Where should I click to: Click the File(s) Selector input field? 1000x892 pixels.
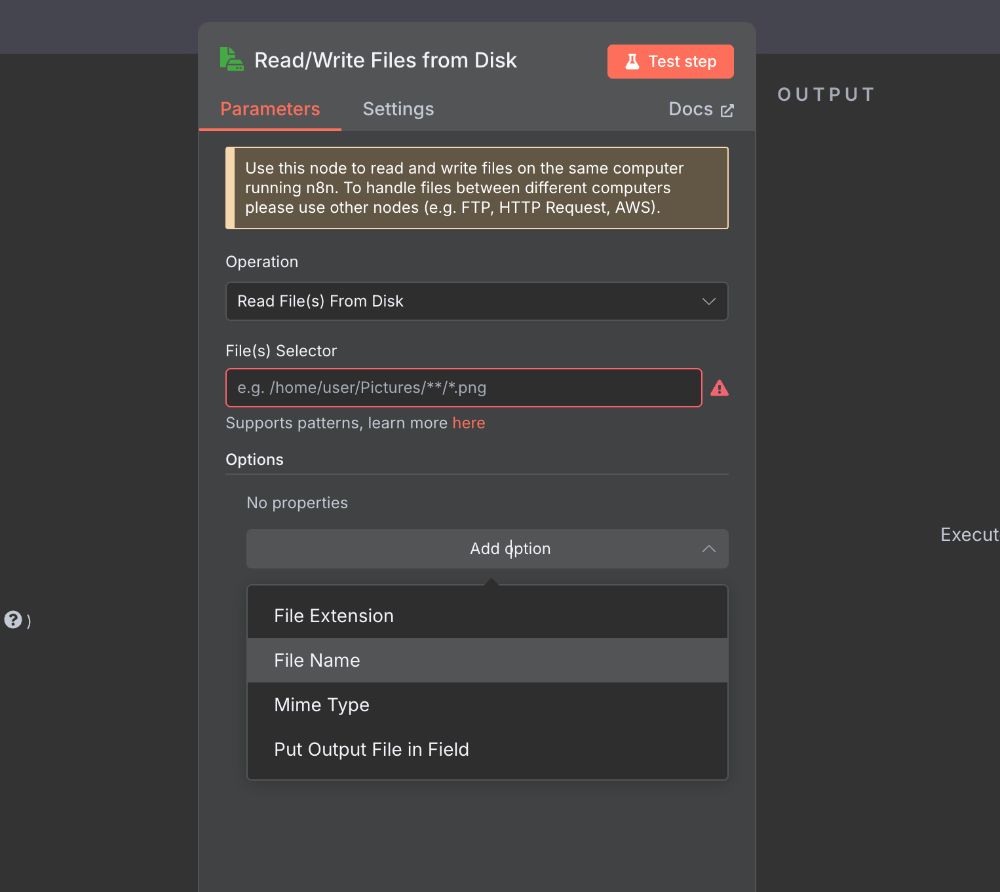click(x=463, y=387)
